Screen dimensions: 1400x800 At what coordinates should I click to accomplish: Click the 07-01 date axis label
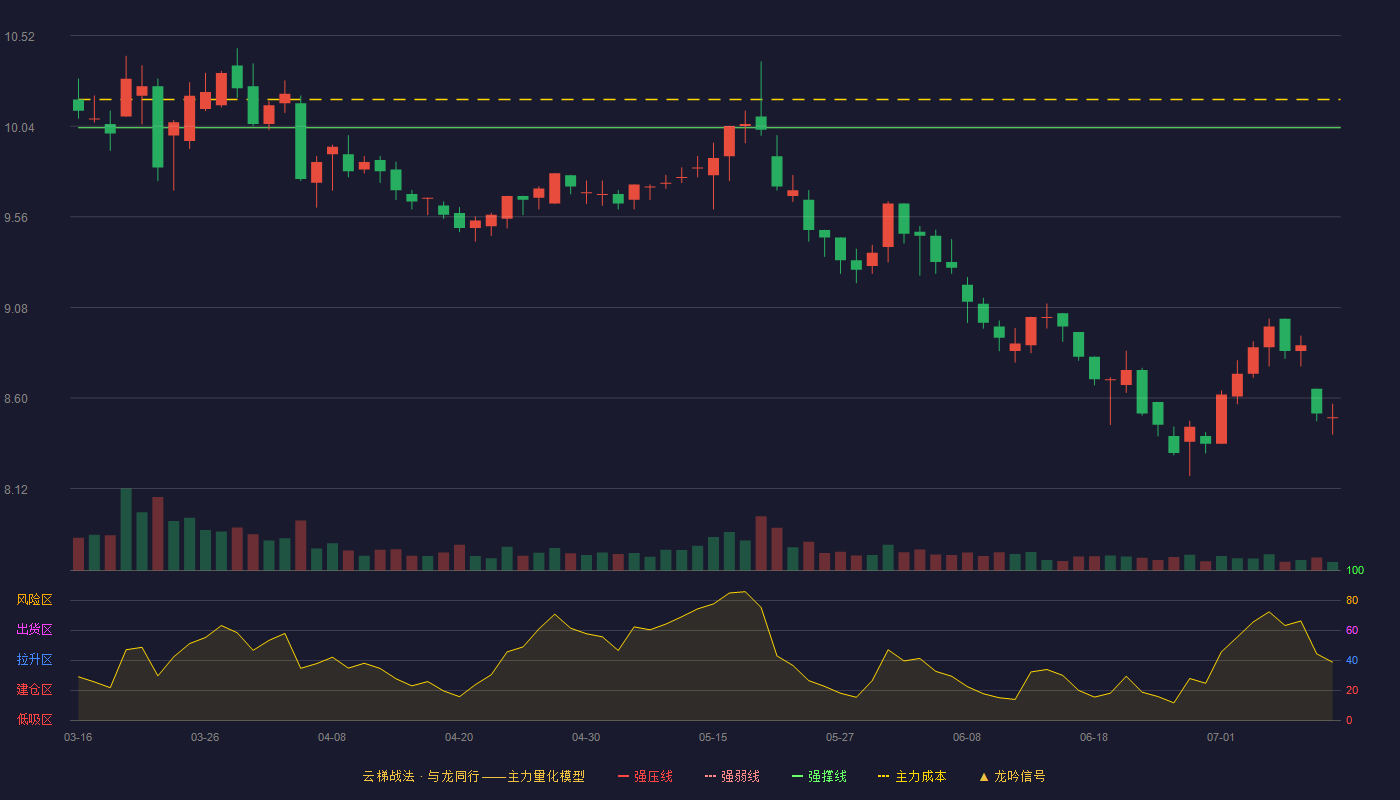click(1221, 737)
